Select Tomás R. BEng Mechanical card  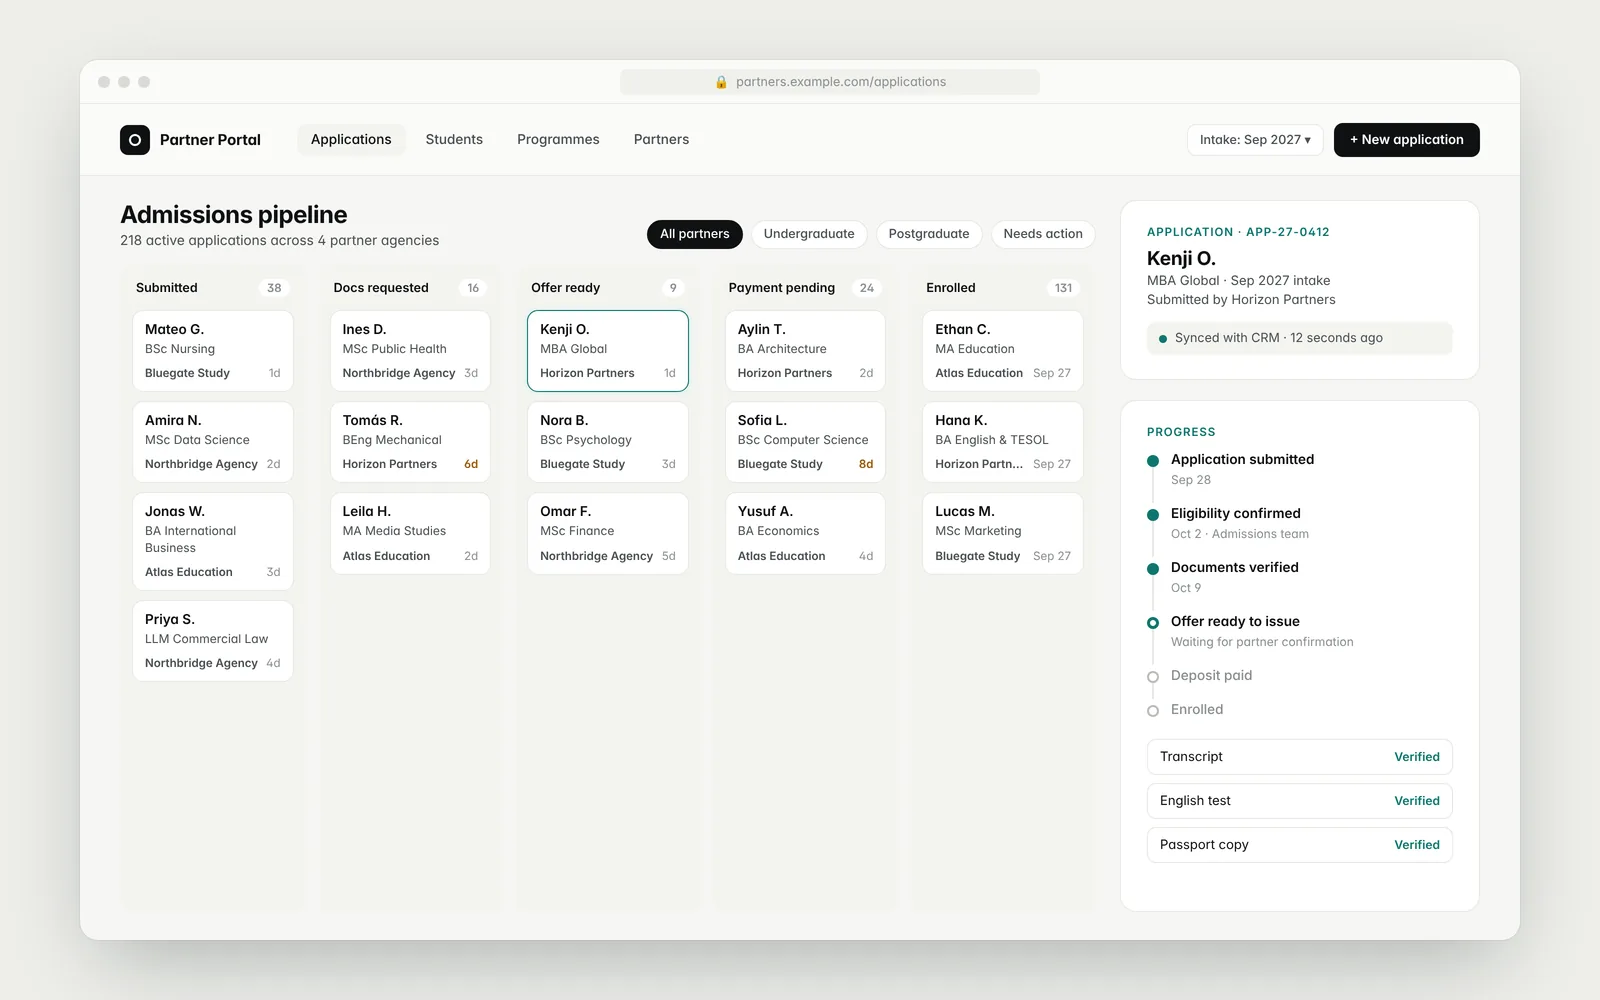[x=410, y=442]
